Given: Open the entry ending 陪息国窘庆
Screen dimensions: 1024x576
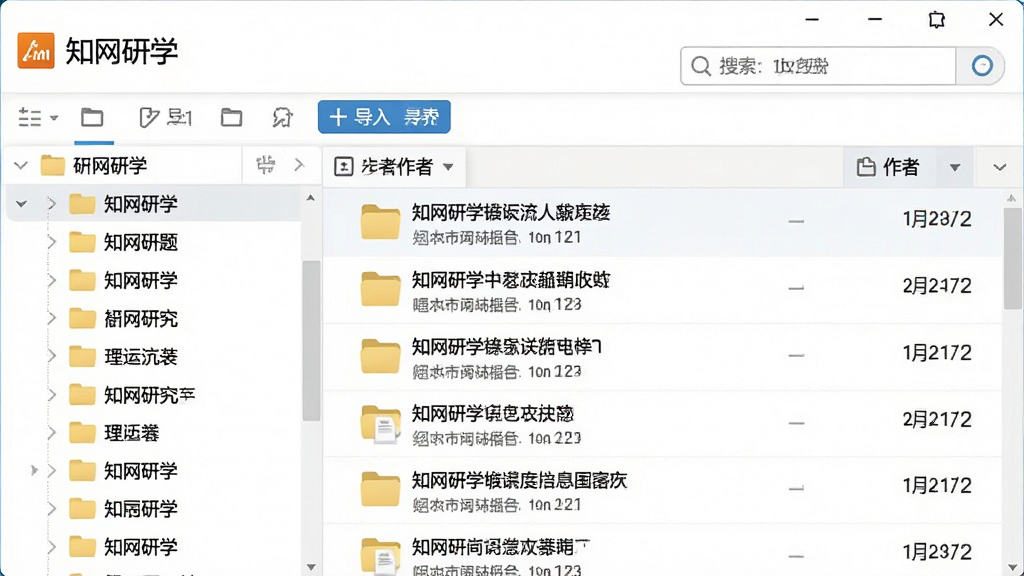Looking at the screenshot, I should pos(519,481).
